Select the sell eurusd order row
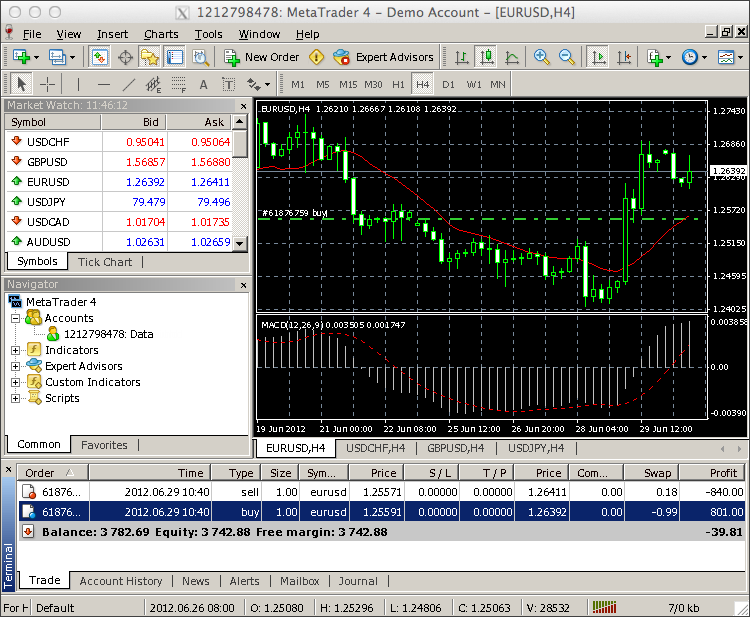Viewport: 750px width, 617px height. [x=382, y=492]
